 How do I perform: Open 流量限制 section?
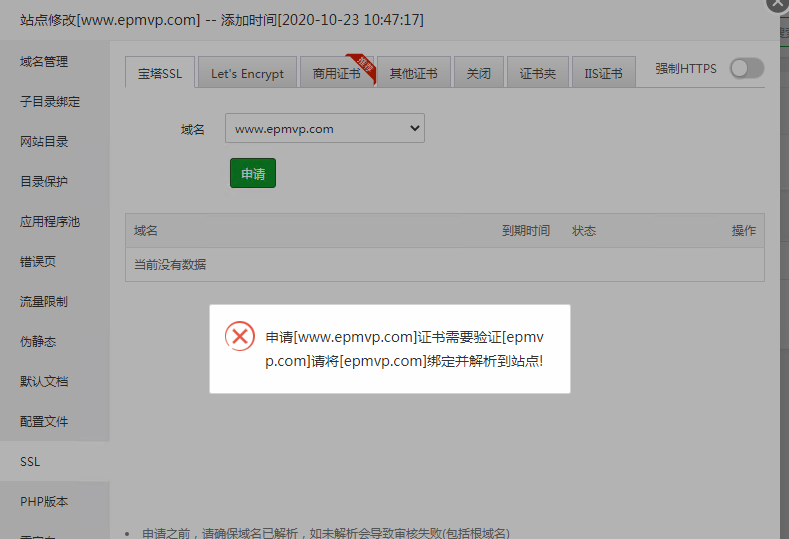44,301
